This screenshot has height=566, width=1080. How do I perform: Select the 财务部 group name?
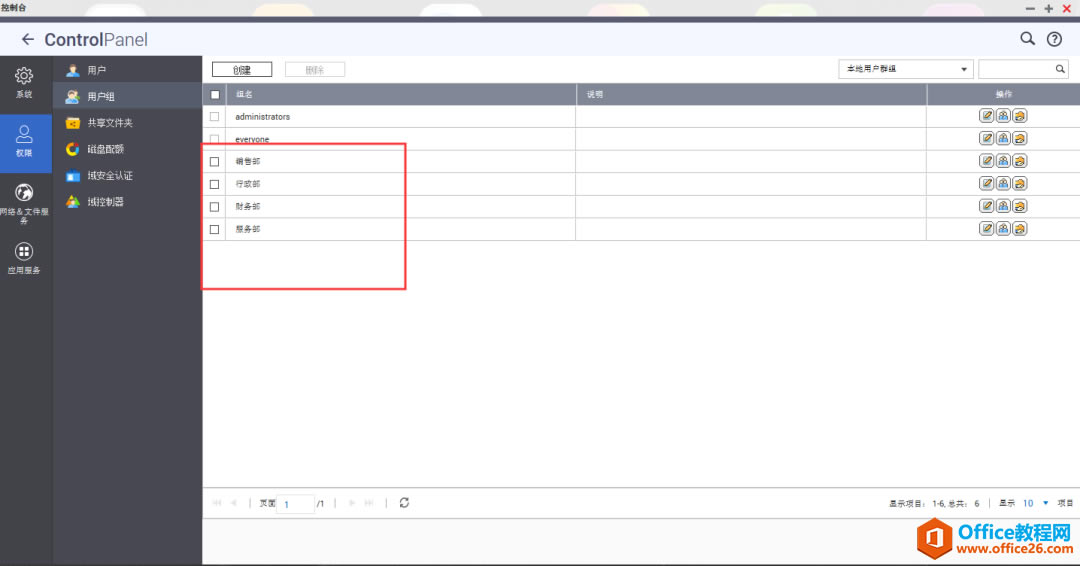[248, 207]
